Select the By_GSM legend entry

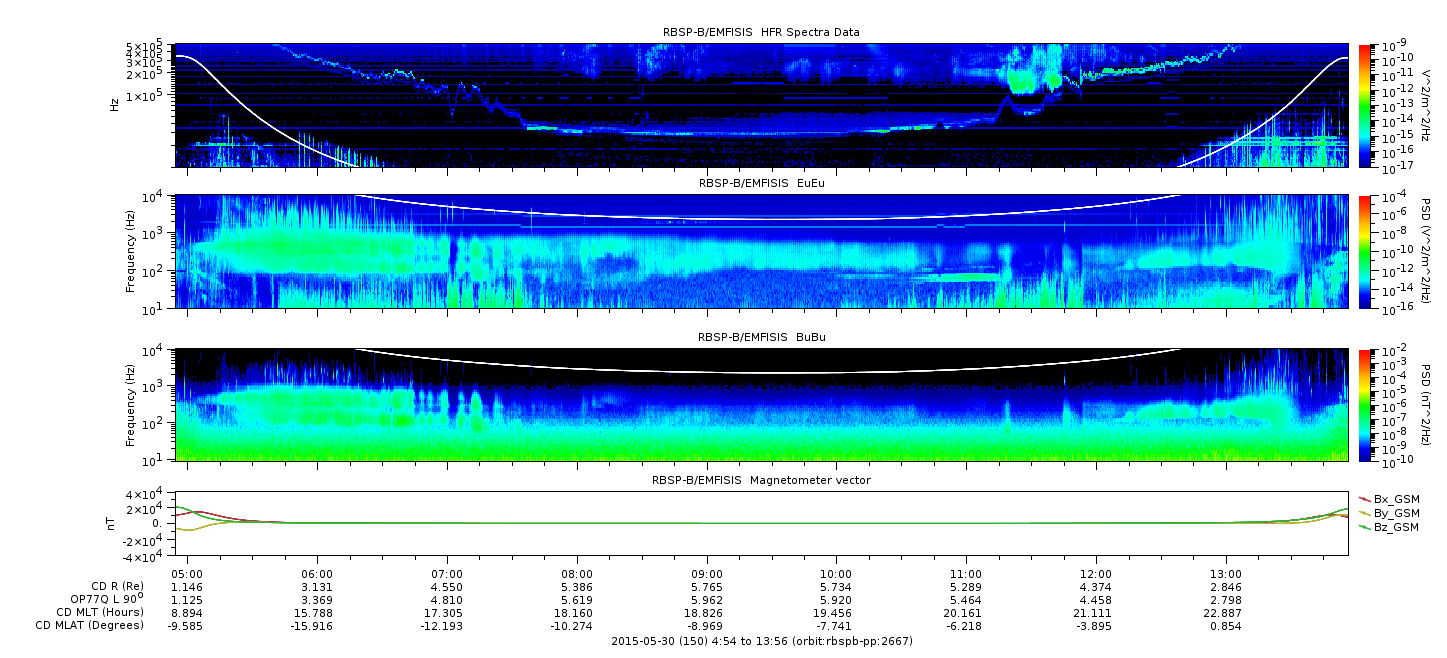point(1396,512)
